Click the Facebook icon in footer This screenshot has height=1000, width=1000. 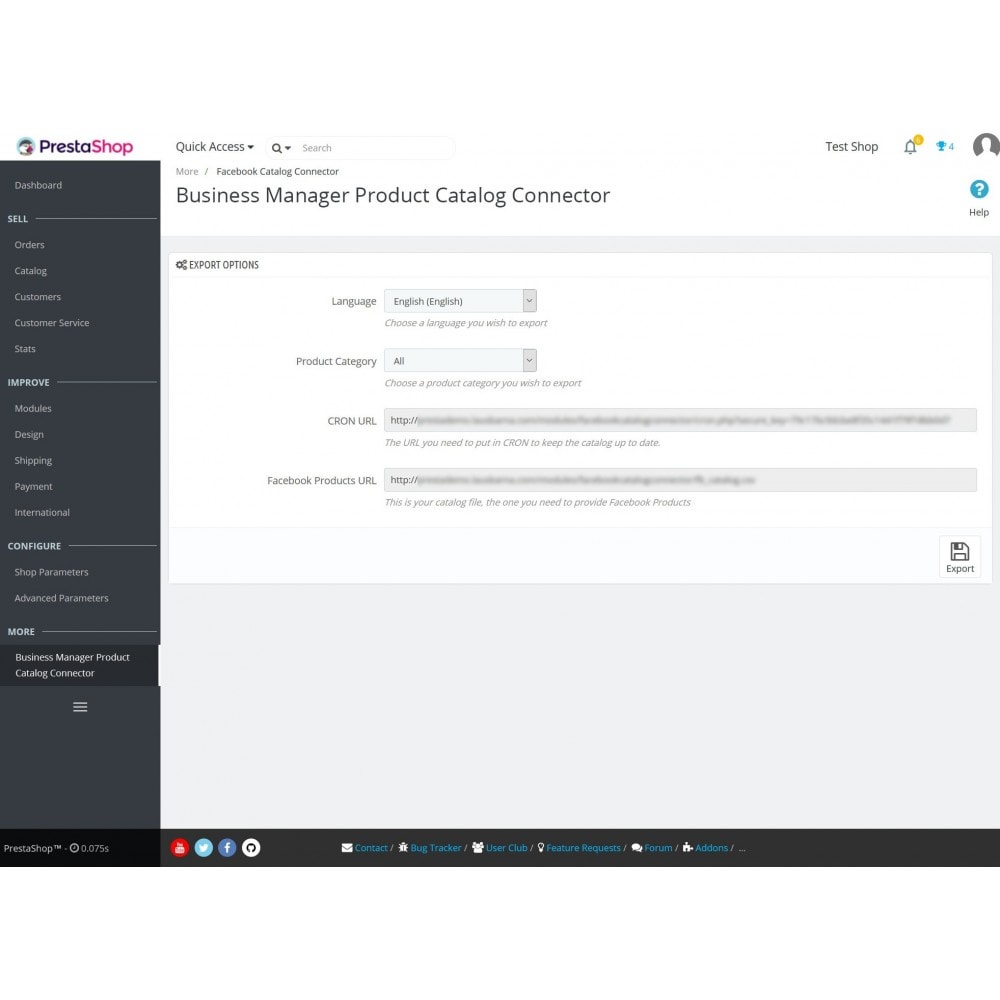[227, 848]
